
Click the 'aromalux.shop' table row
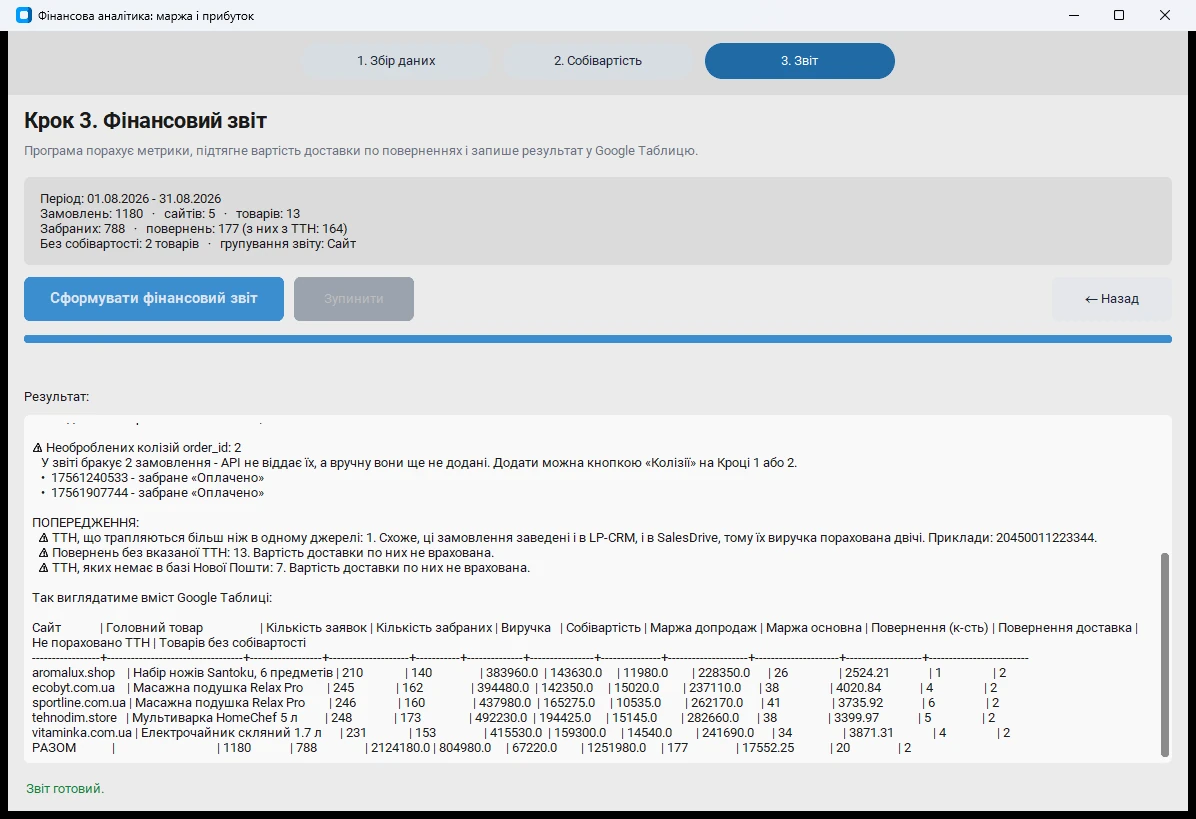[519, 673]
